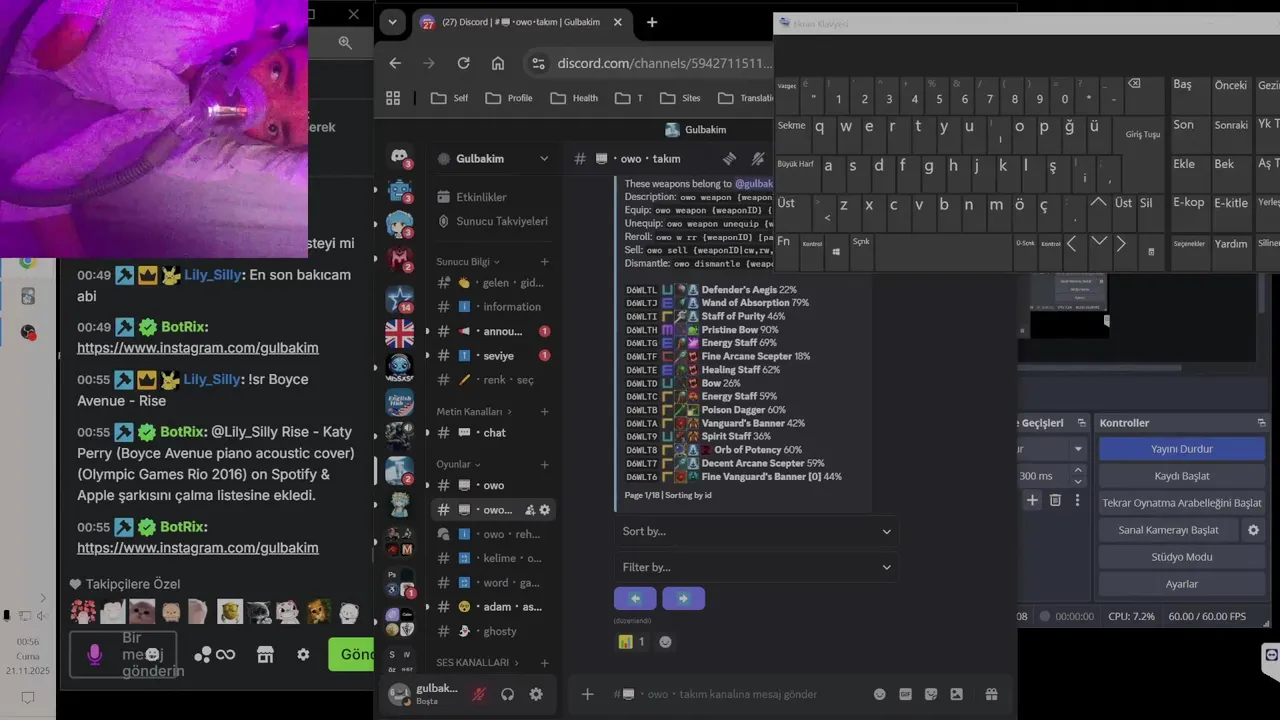Increase transition duration 300 ms stepper
The width and height of the screenshot is (1280, 720).
tap(1078, 470)
